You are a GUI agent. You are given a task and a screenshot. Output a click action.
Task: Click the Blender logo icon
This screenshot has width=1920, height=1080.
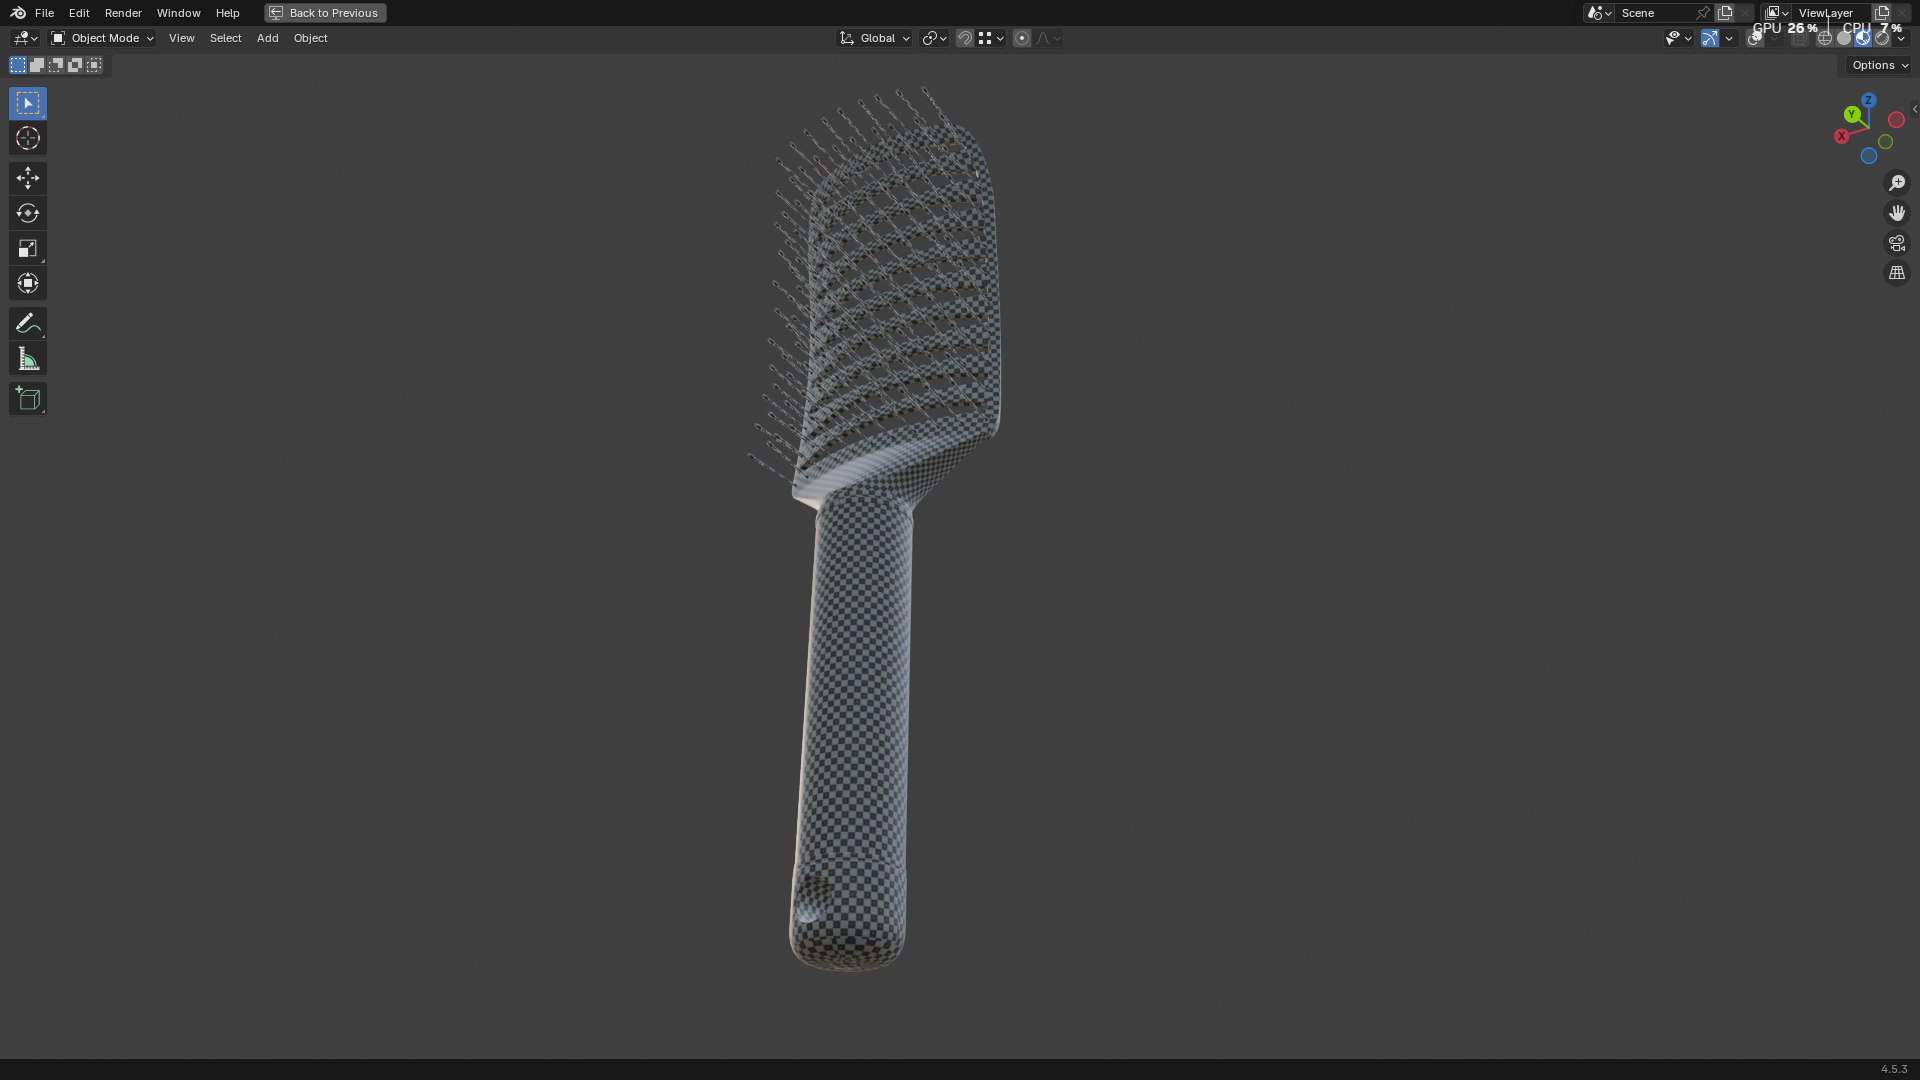point(18,13)
